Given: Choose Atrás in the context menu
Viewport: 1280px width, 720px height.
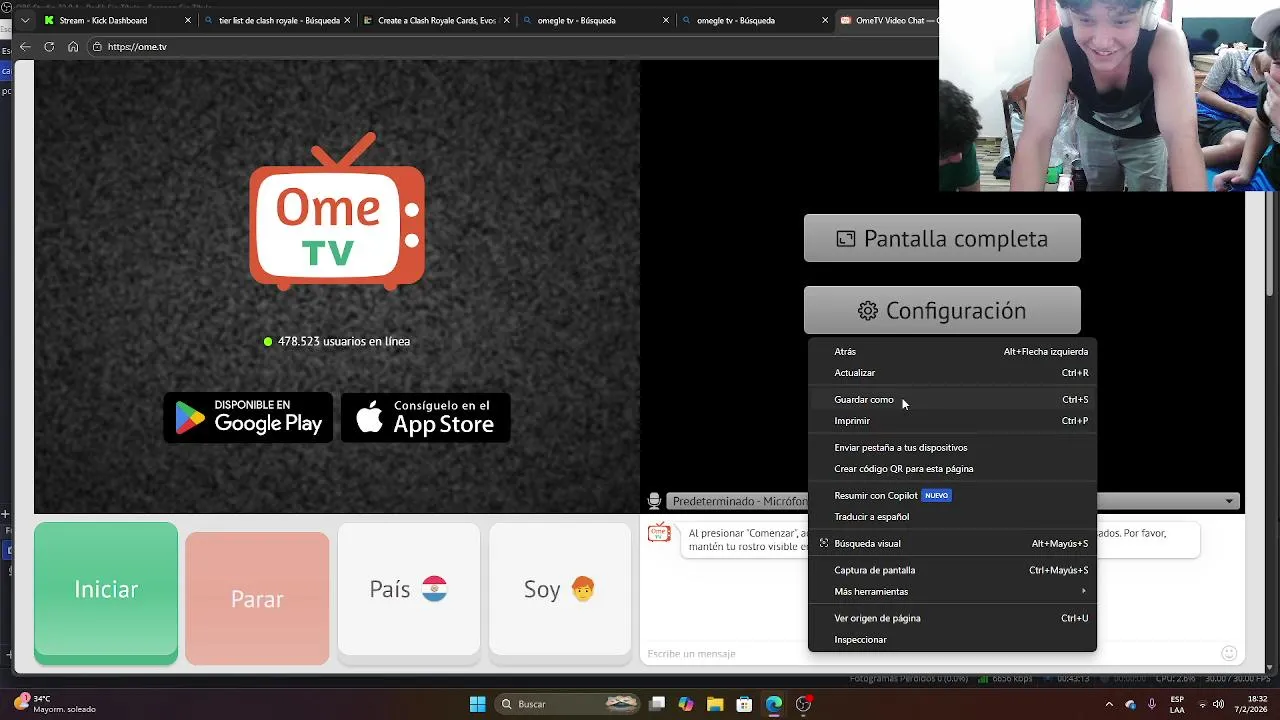Looking at the screenshot, I should (x=952, y=352).
